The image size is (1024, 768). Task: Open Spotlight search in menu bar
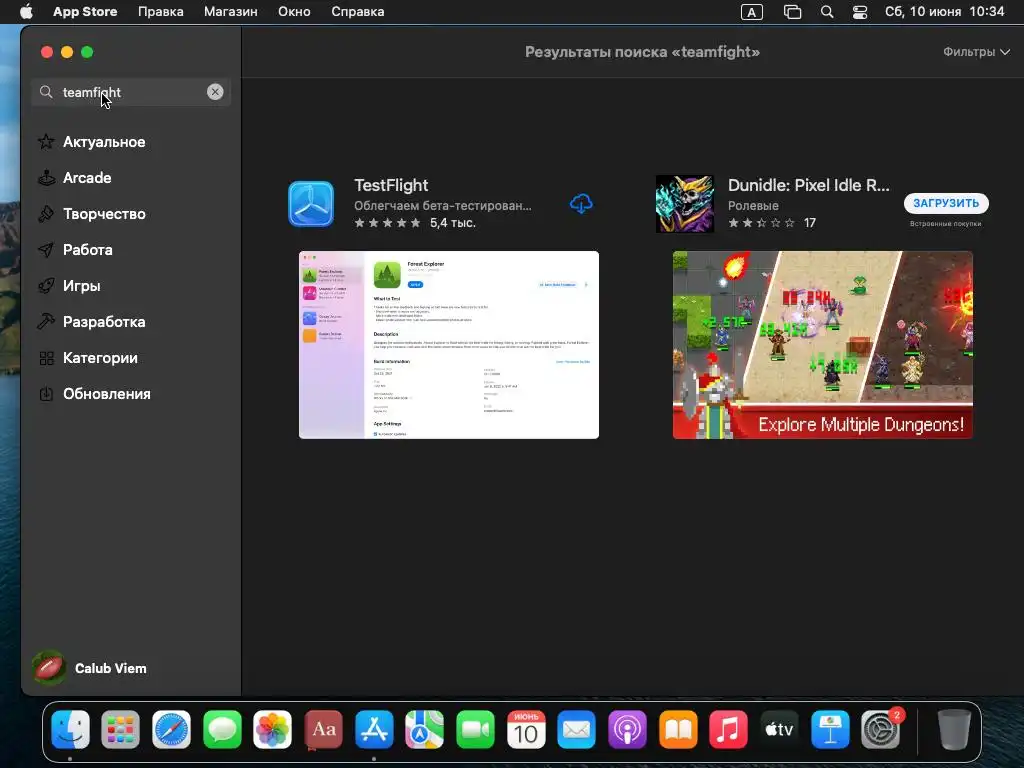click(x=827, y=12)
